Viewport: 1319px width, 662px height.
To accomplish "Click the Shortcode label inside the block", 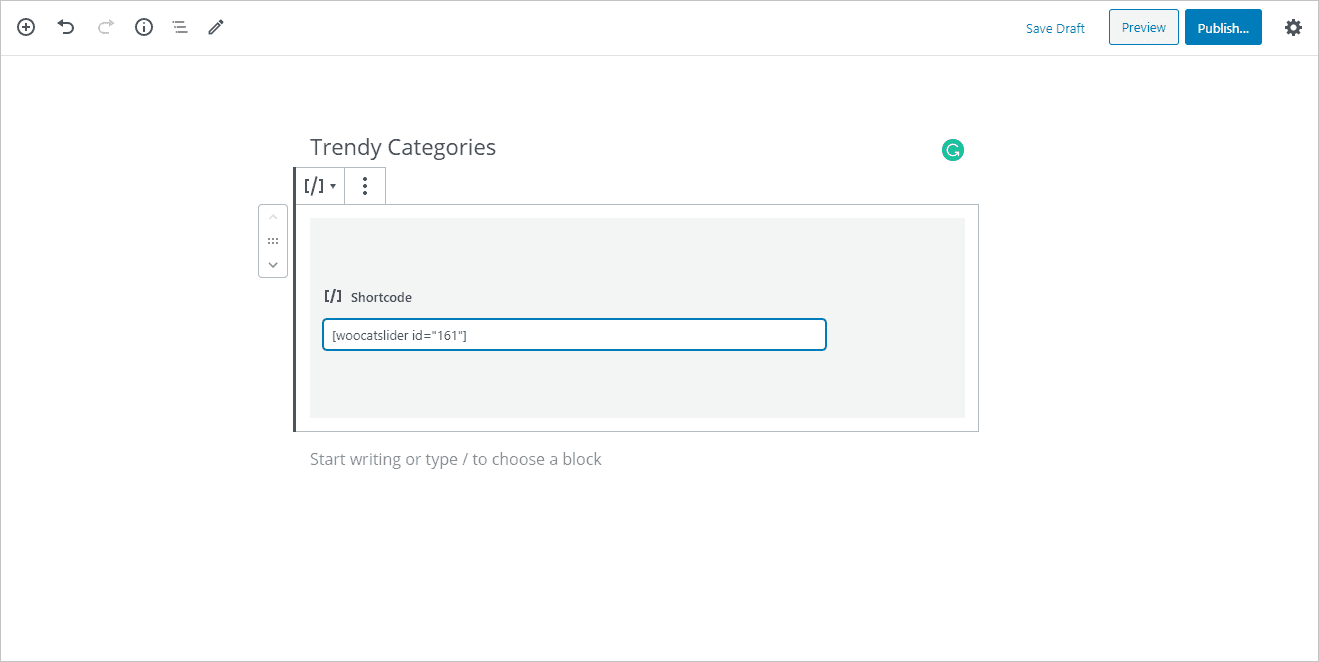I will (x=381, y=297).
